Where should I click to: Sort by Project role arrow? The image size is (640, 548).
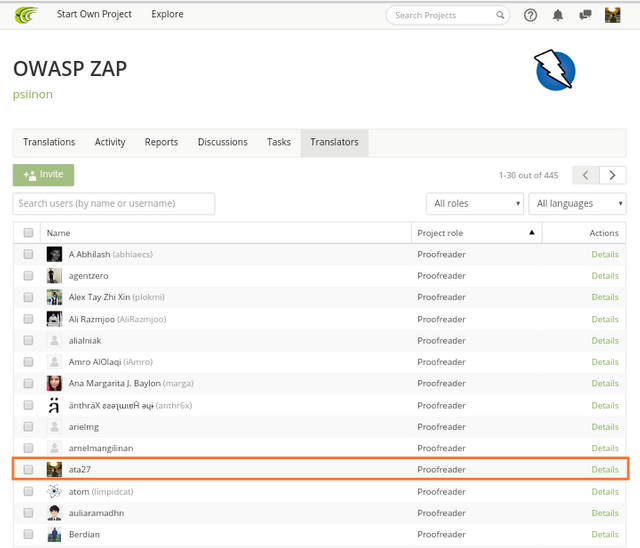531,233
